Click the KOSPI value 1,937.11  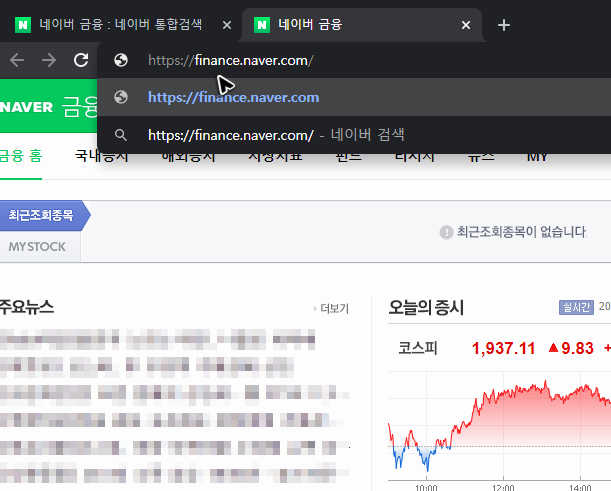click(503, 348)
